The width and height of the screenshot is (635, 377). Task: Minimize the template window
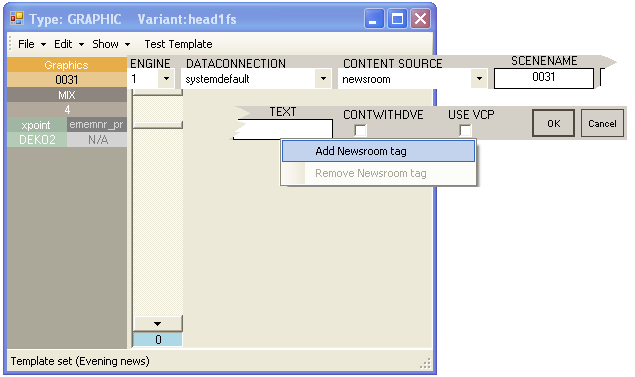[374, 19]
